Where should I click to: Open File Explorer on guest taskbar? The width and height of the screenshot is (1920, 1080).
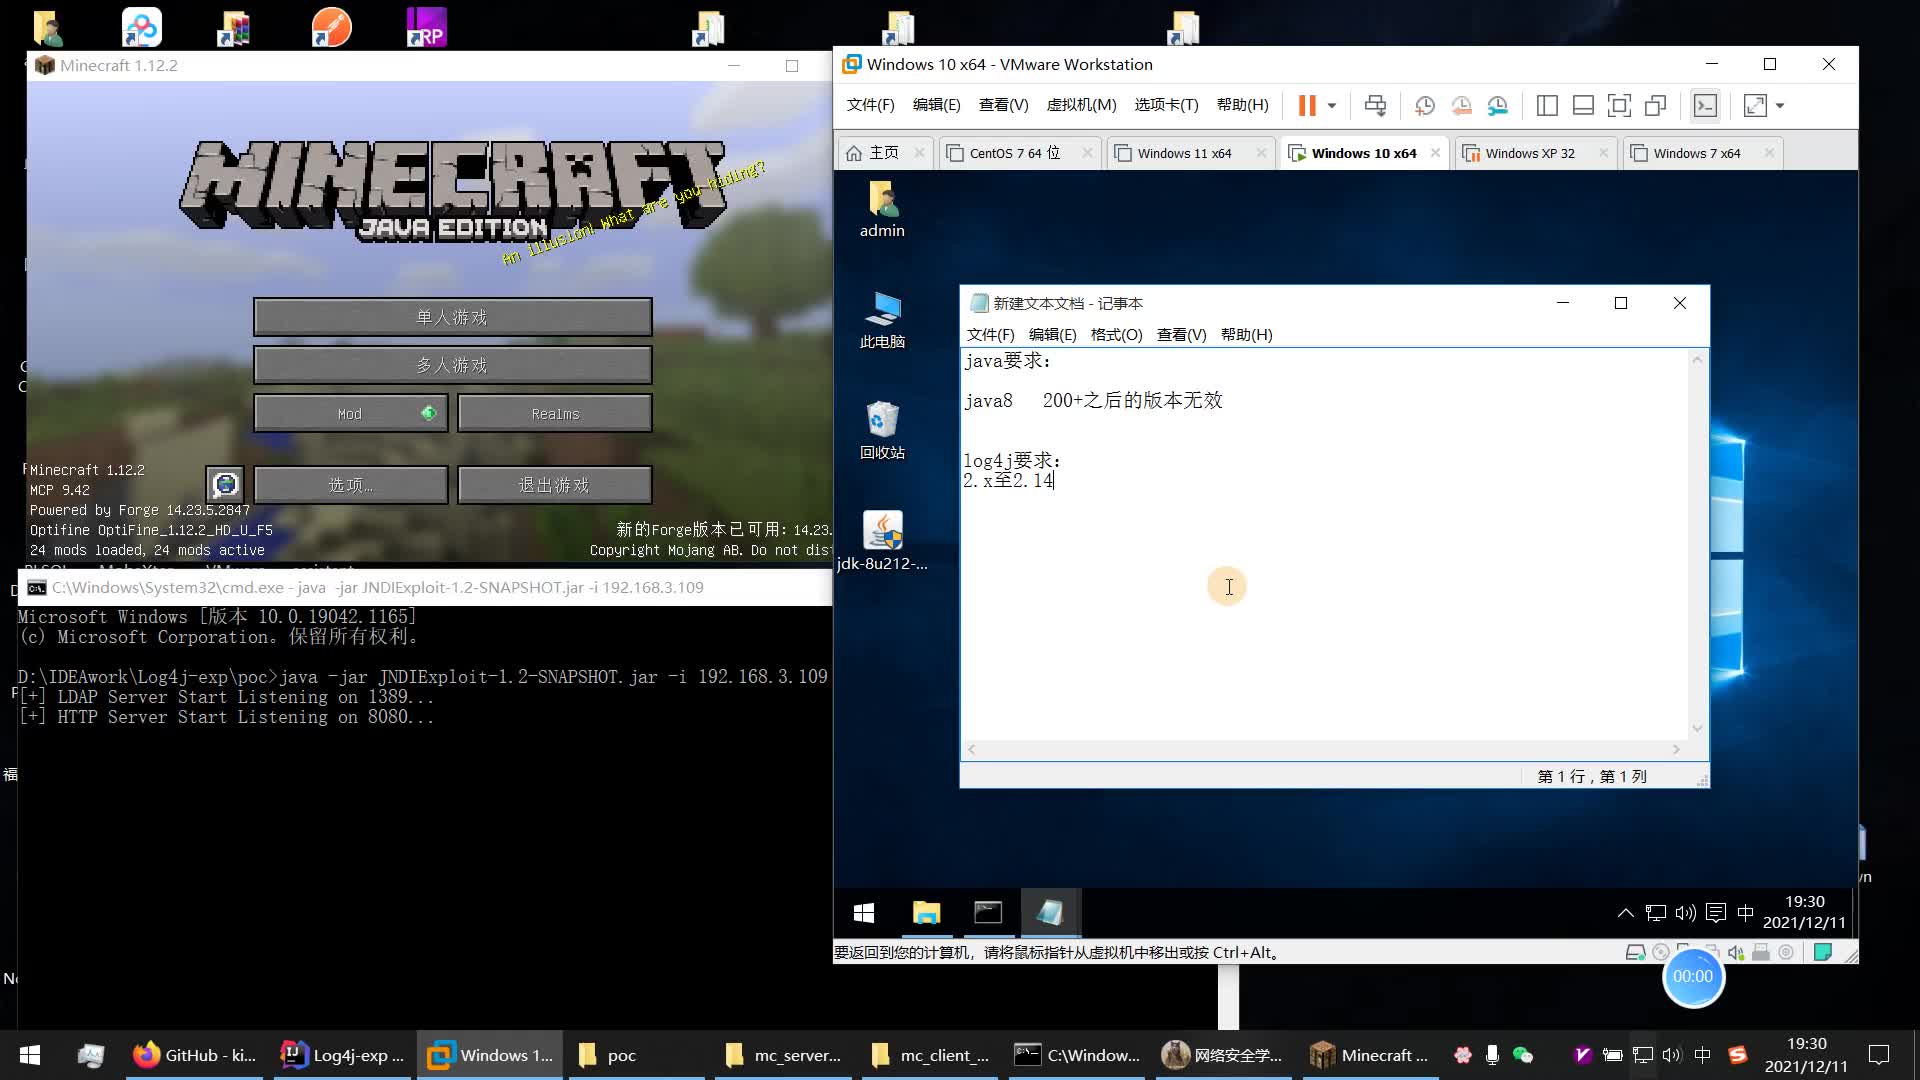point(926,912)
